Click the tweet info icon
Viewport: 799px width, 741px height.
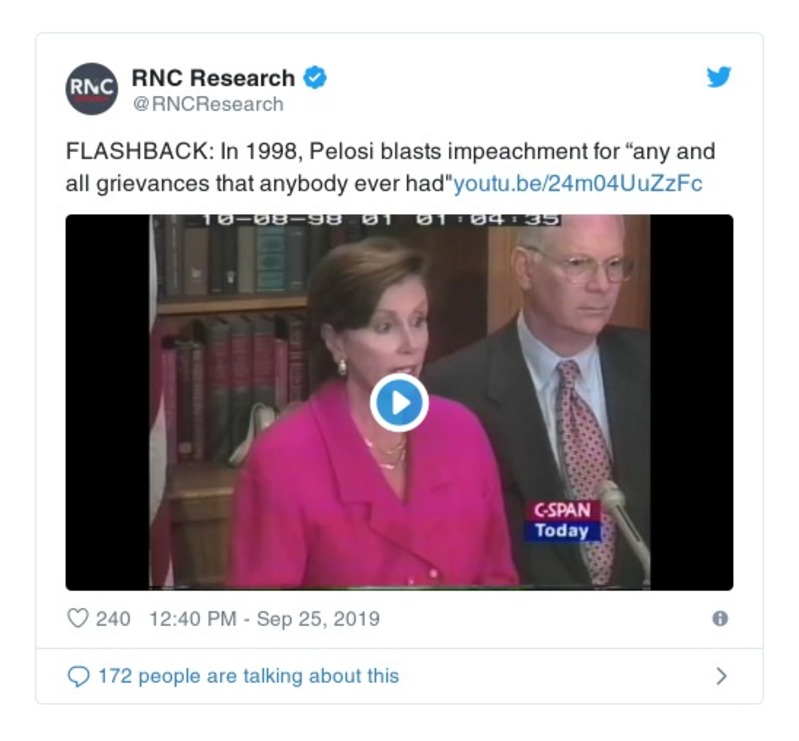click(720, 619)
